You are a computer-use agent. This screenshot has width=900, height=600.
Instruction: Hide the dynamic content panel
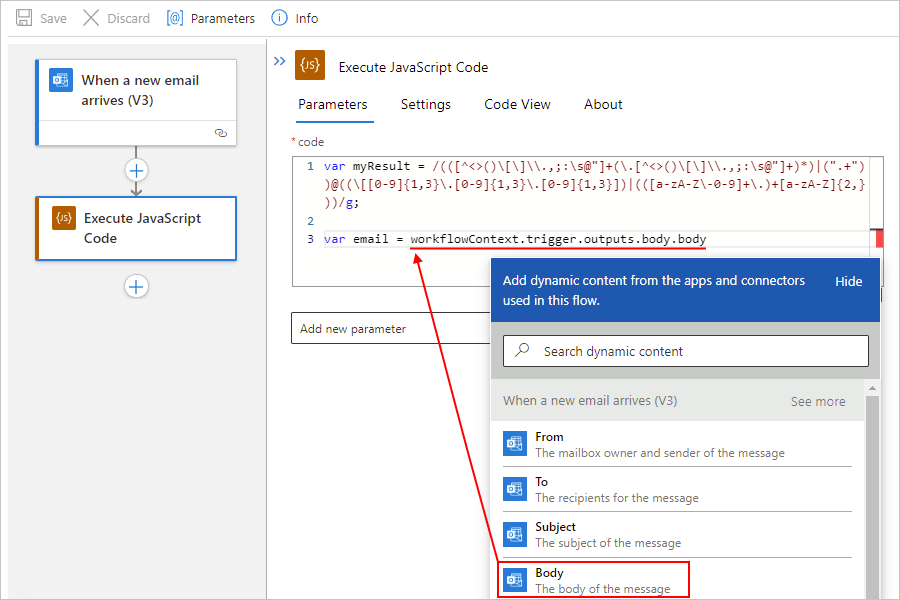849,281
